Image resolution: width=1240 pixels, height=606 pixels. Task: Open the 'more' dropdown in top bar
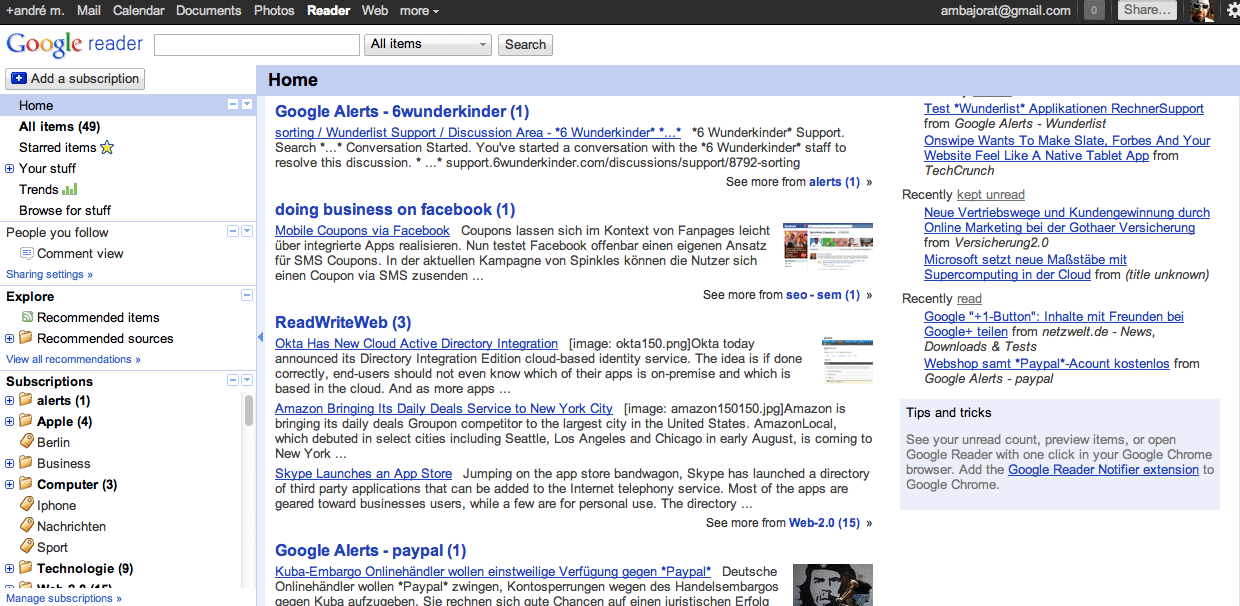pyautogui.click(x=419, y=11)
